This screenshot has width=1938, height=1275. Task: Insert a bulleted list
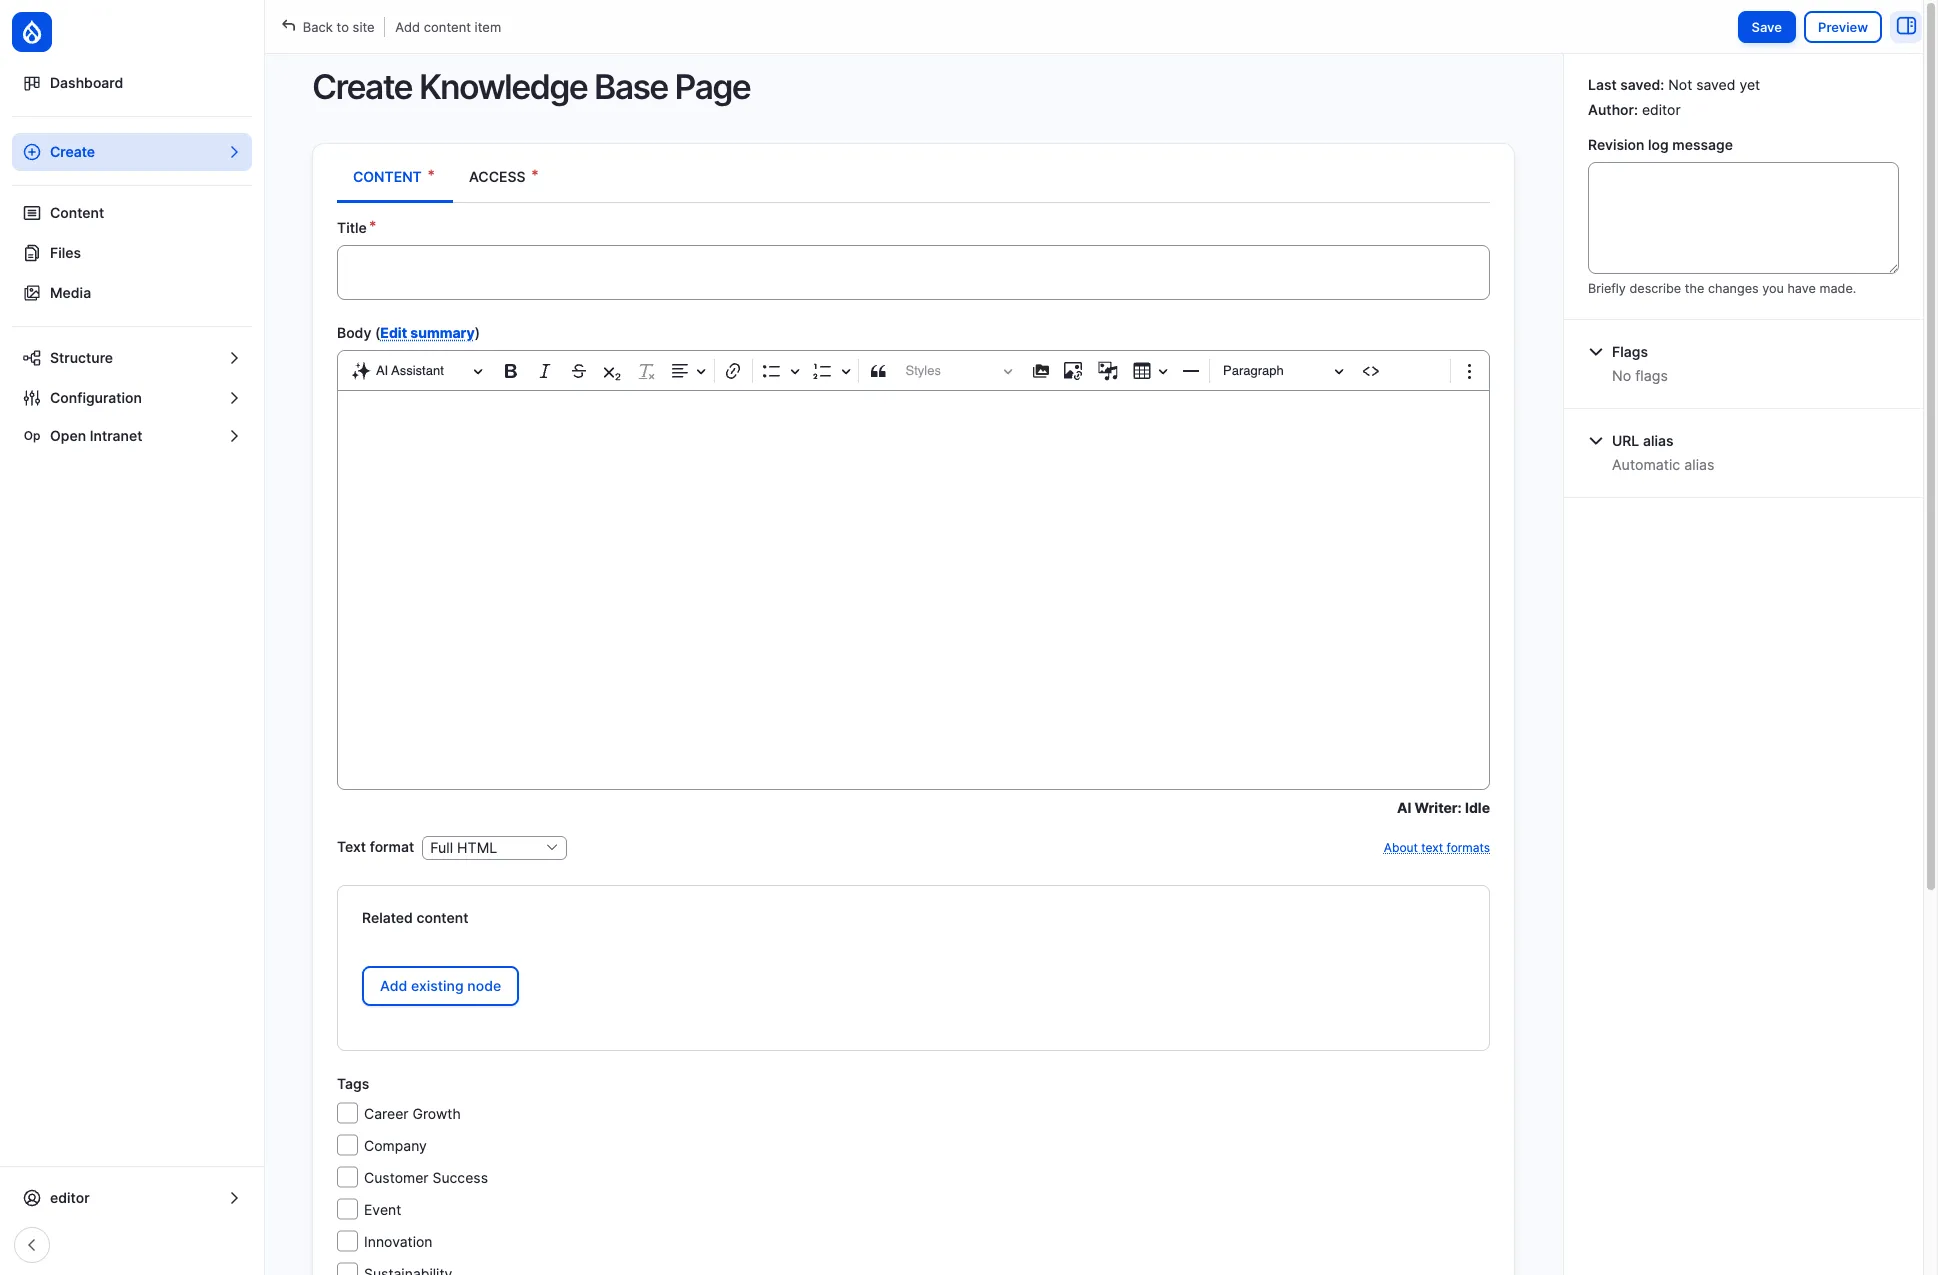click(x=771, y=371)
